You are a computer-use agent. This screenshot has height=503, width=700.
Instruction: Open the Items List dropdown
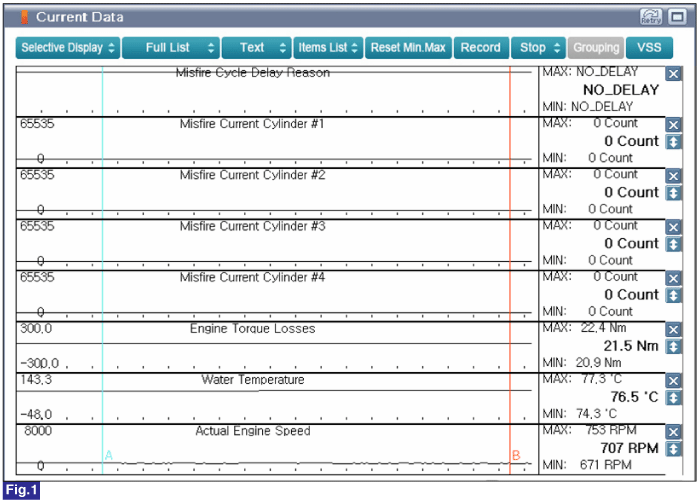click(x=328, y=48)
